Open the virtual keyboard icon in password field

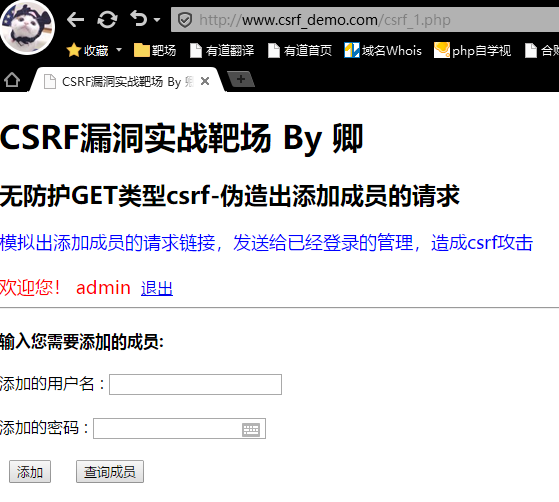251,429
